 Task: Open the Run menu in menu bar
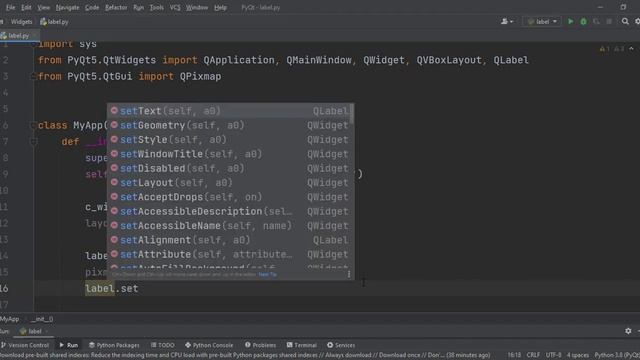point(138,7)
